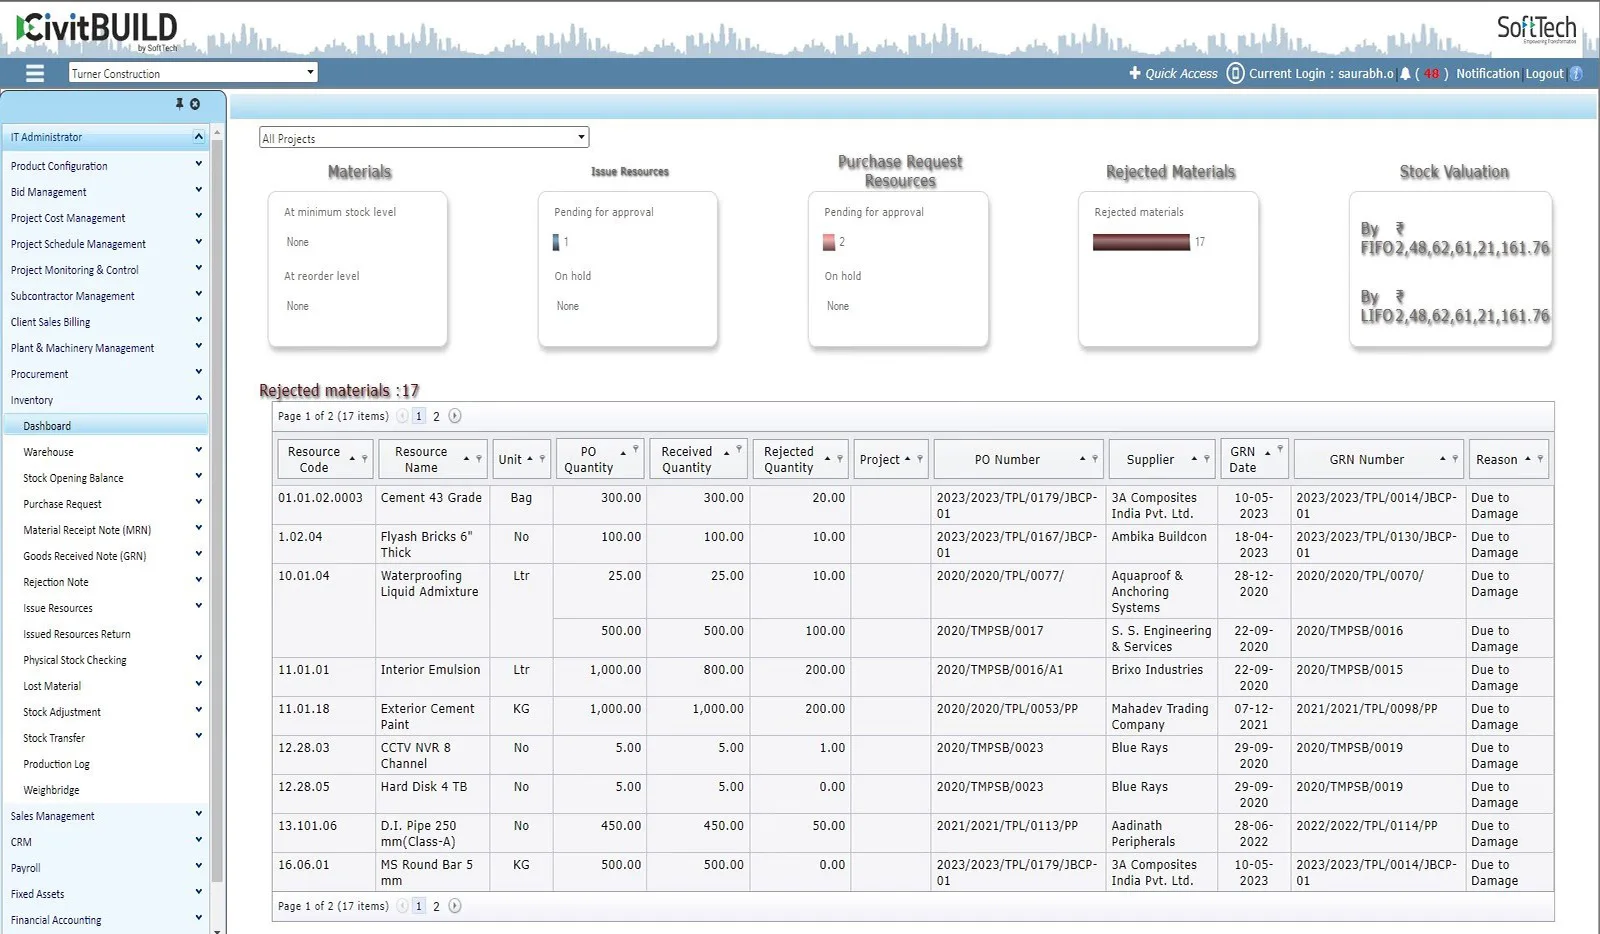Pin the sidebar navigation panel
The image size is (1600, 934).
(x=179, y=104)
